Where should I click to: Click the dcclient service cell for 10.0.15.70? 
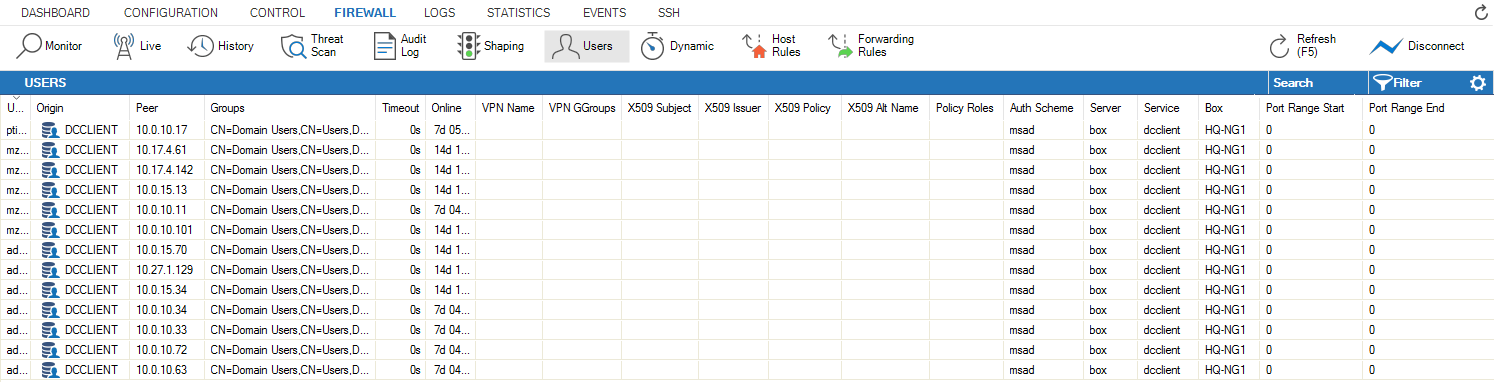1168,250
